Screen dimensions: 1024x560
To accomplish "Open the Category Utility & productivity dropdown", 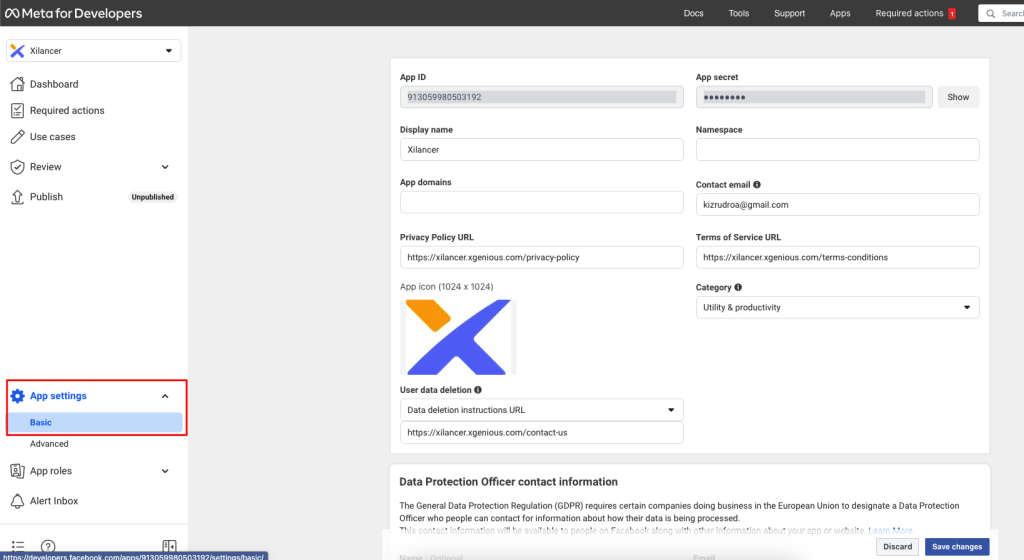I will (837, 307).
